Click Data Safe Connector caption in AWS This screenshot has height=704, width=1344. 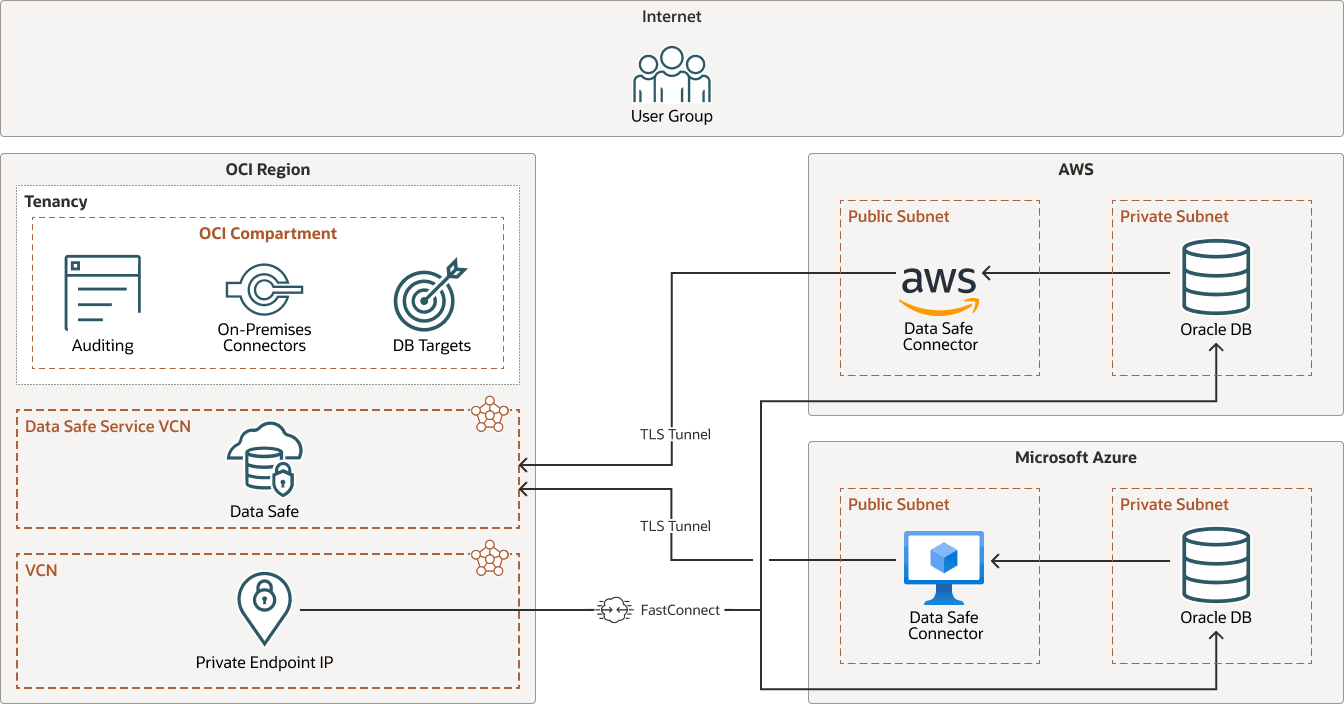(x=940, y=336)
